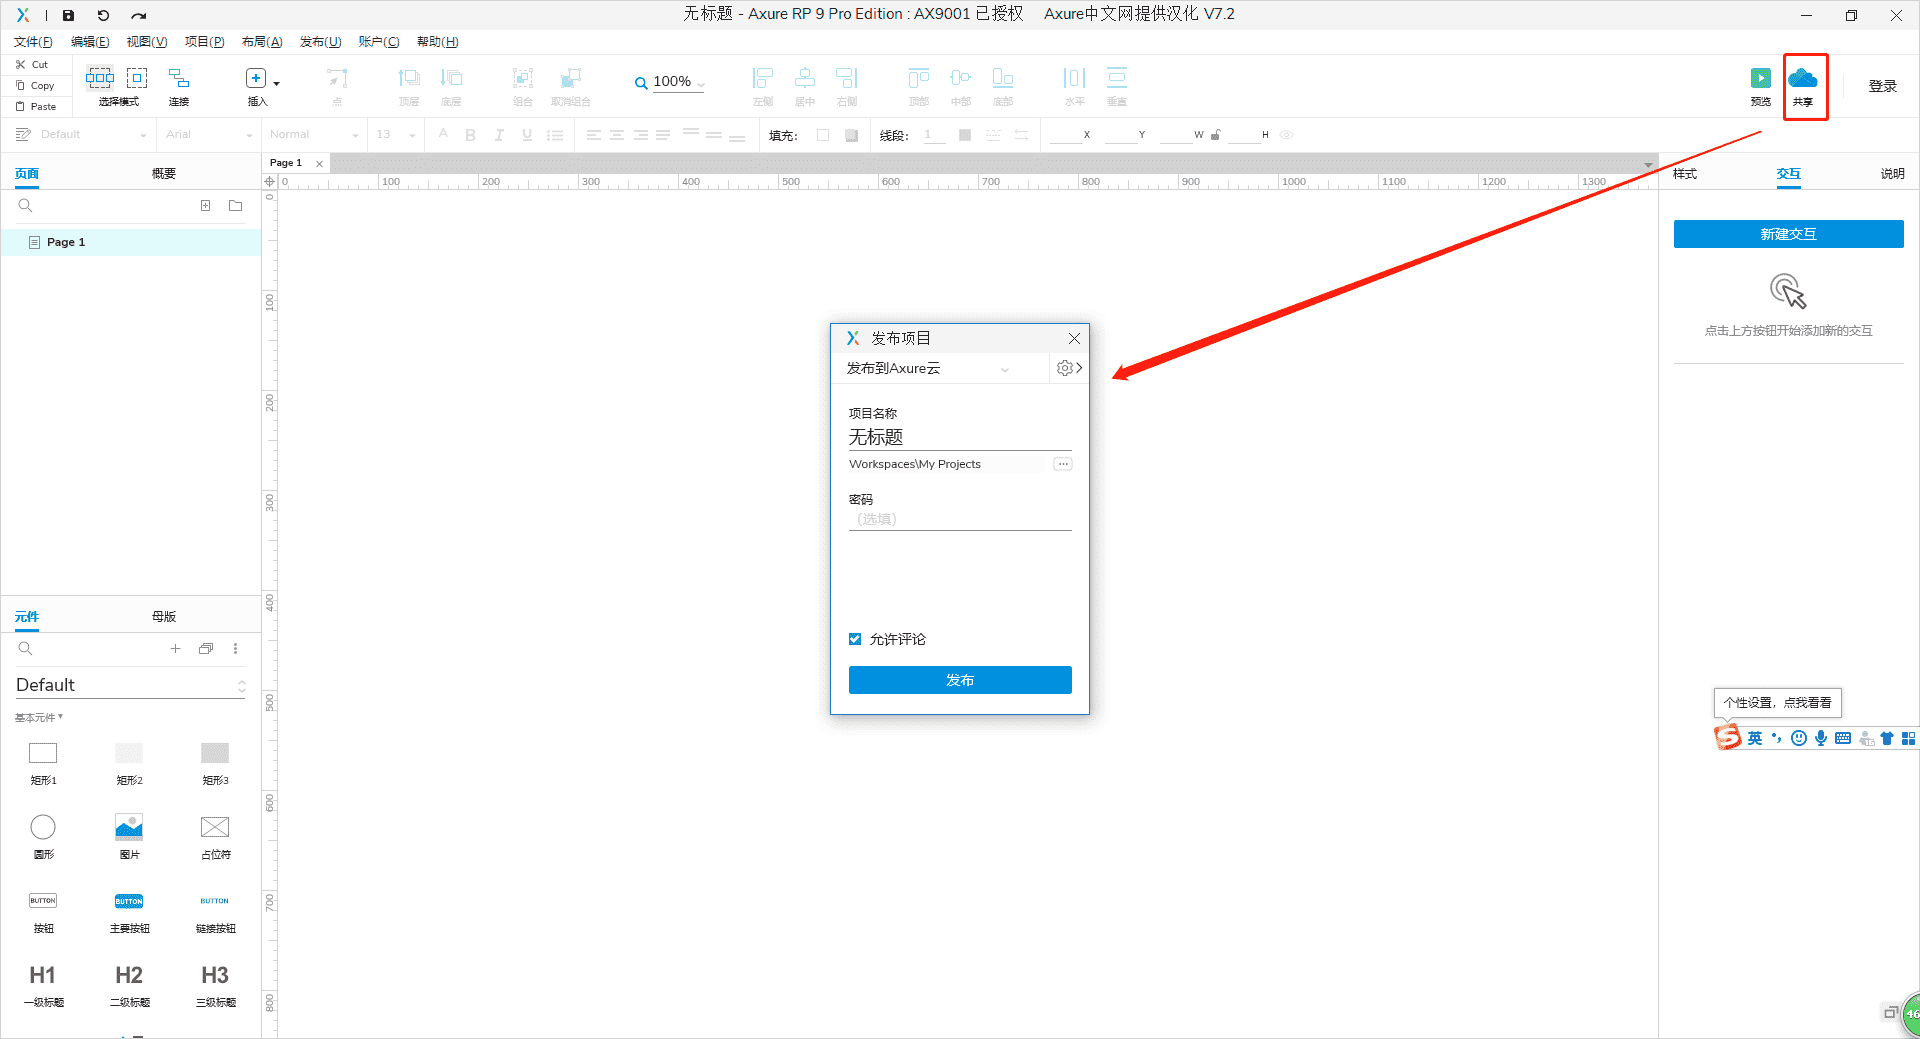Open the 帮助(H) menu
This screenshot has width=1920, height=1039.
[437, 42]
